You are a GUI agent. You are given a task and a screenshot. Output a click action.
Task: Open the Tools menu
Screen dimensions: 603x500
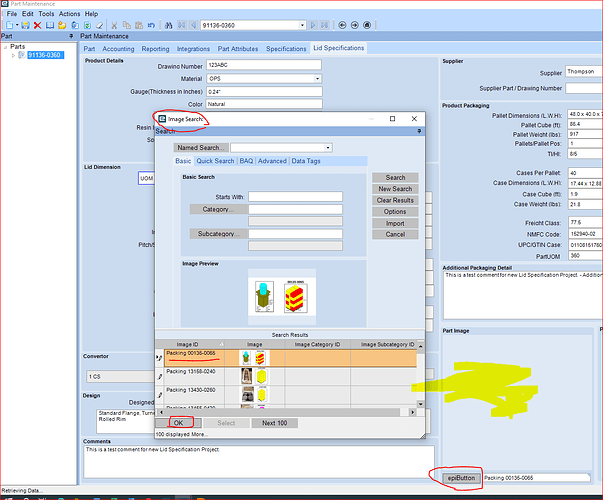[x=46, y=14]
